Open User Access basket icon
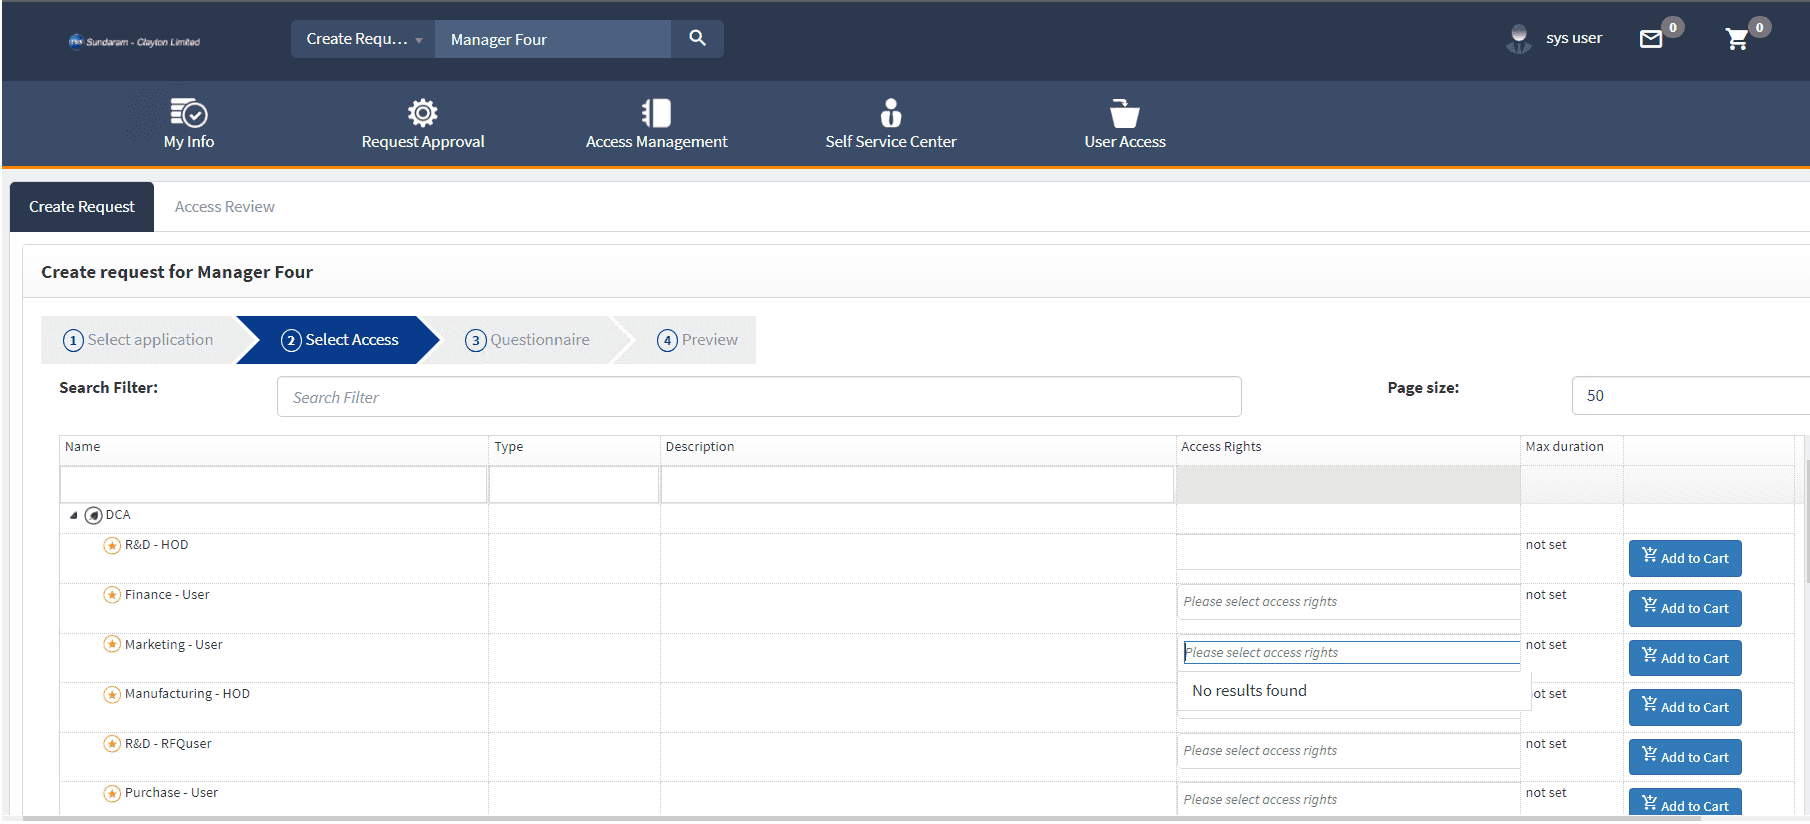The width and height of the screenshot is (1810, 824). click(1124, 113)
